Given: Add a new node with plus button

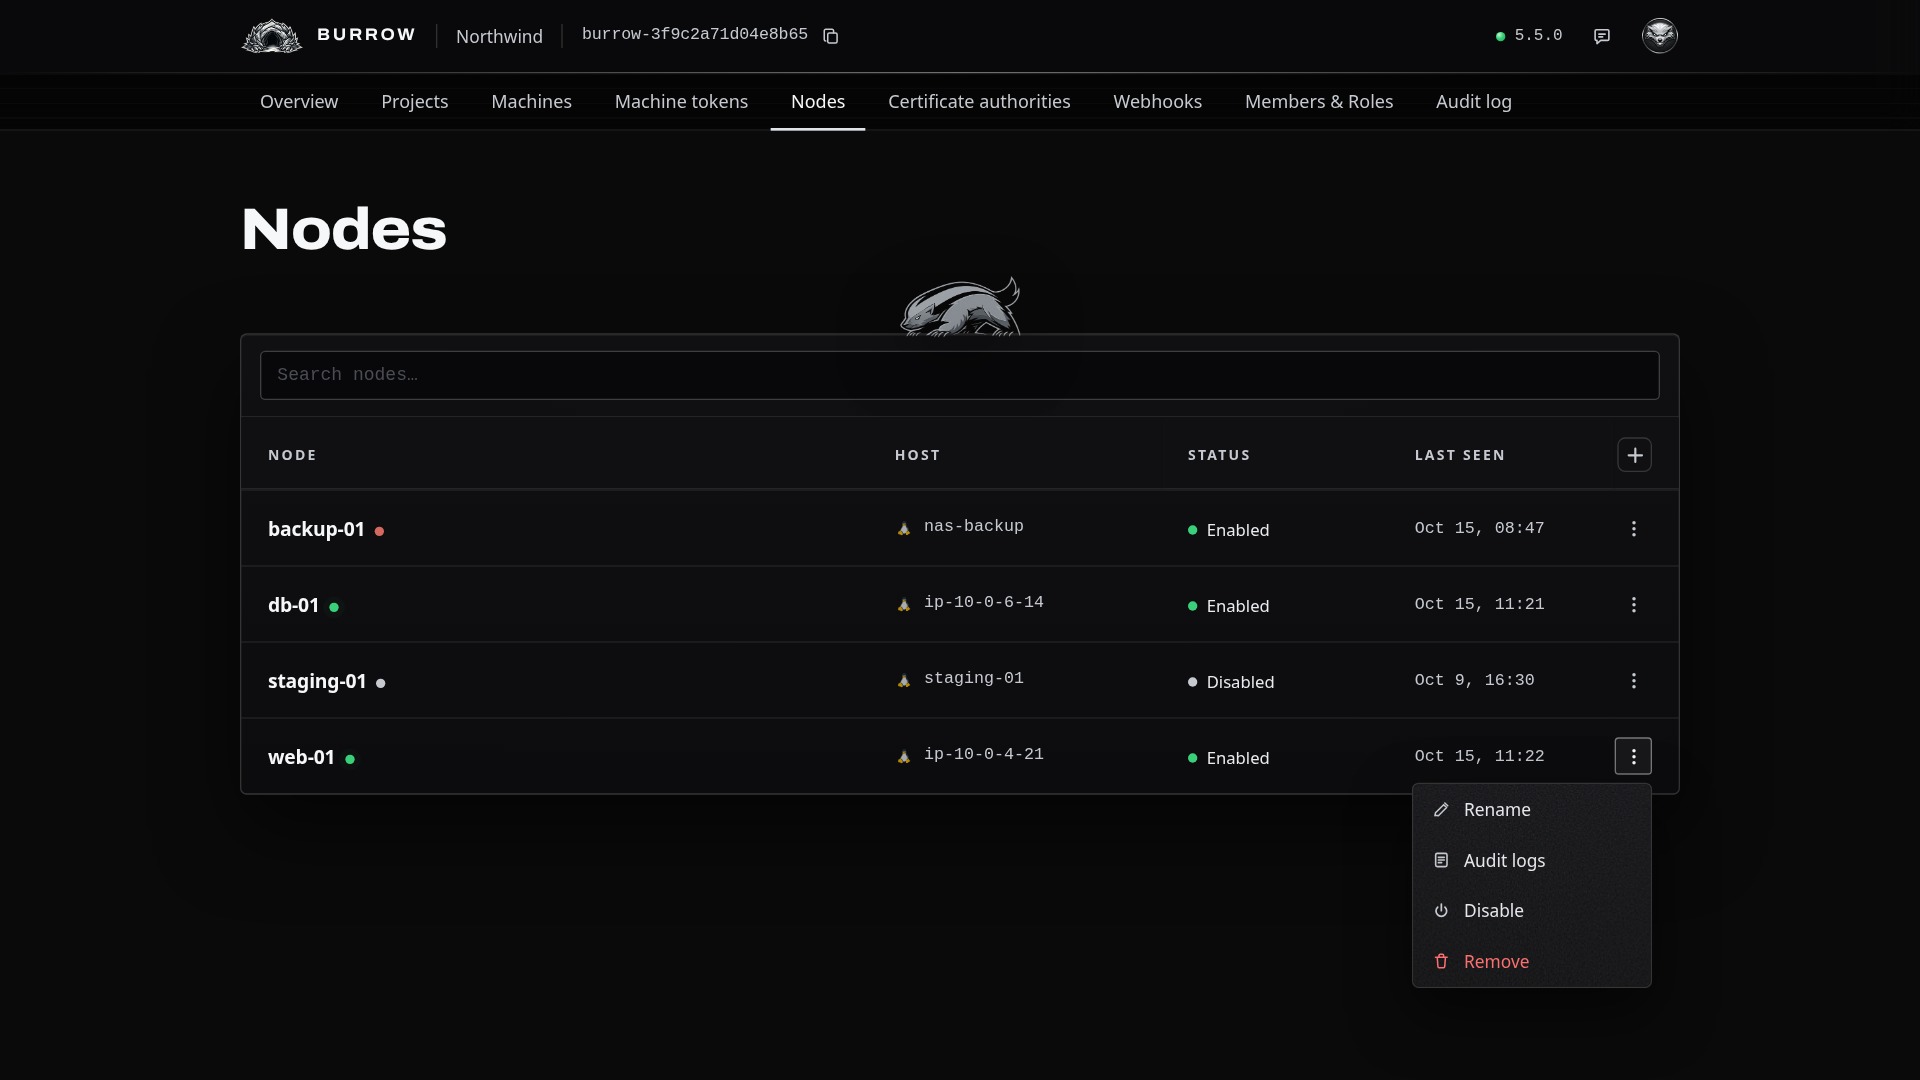Looking at the screenshot, I should [1634, 455].
